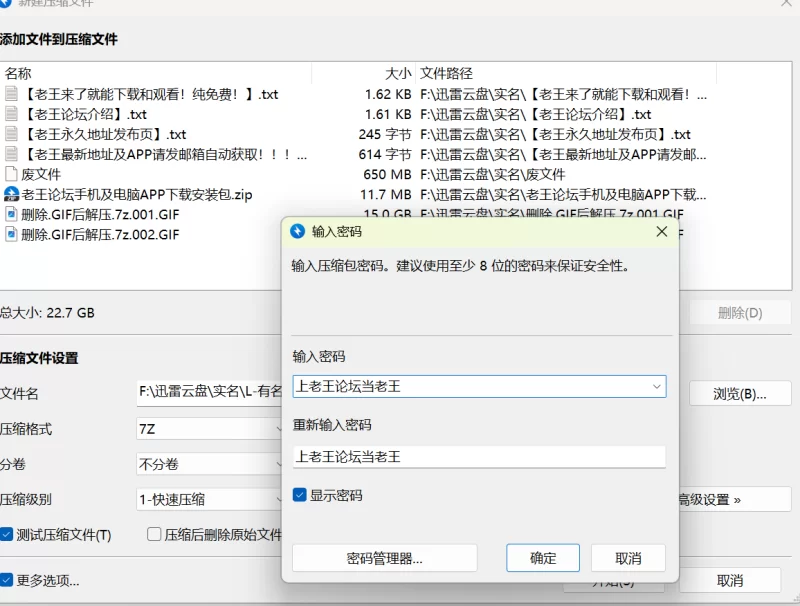The image size is (800, 606).
Task: Click the 650 MB size cell
Action: [x=387, y=174]
